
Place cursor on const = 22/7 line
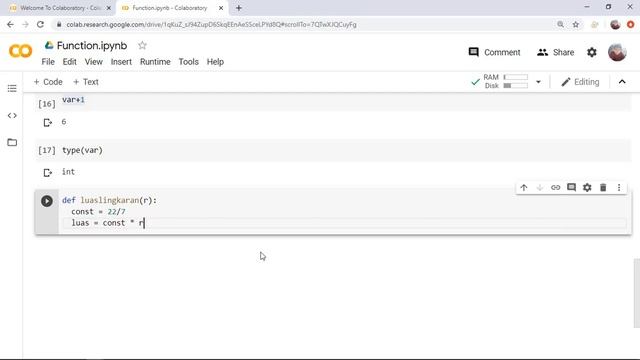pos(98,211)
